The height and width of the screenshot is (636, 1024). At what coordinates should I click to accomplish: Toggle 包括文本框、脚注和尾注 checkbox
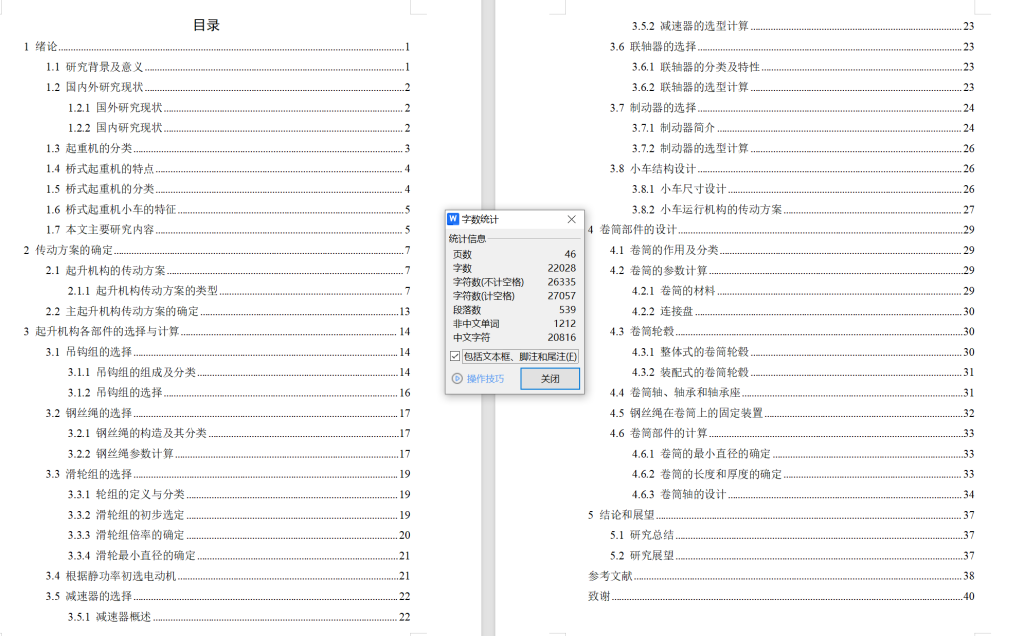(x=455, y=356)
